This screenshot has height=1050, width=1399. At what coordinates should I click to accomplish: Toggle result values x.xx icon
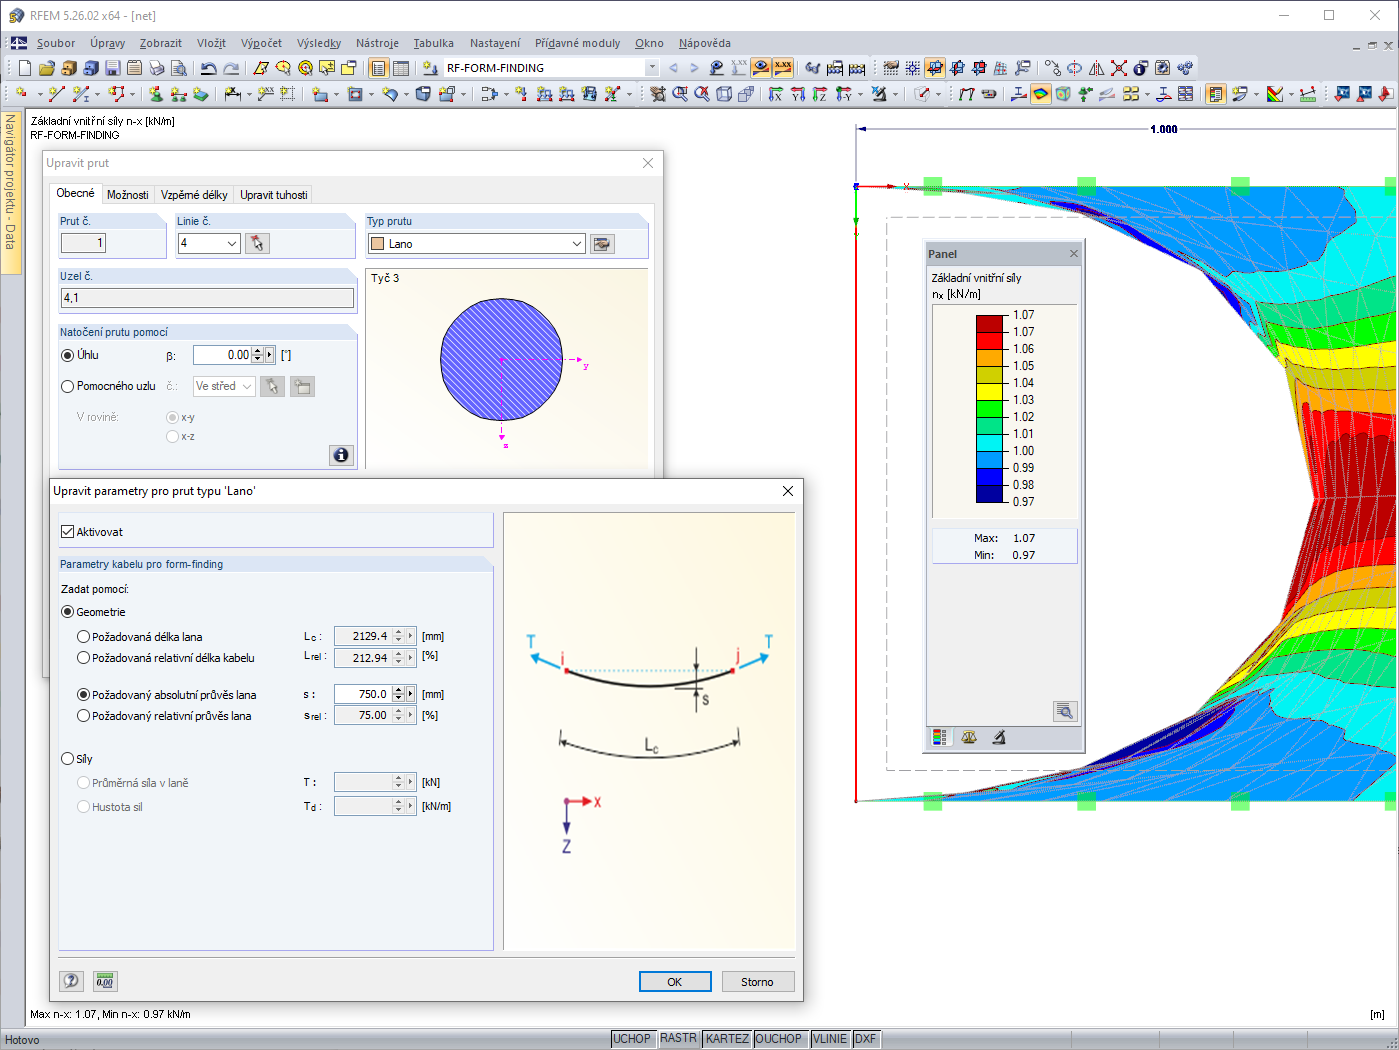coord(783,68)
